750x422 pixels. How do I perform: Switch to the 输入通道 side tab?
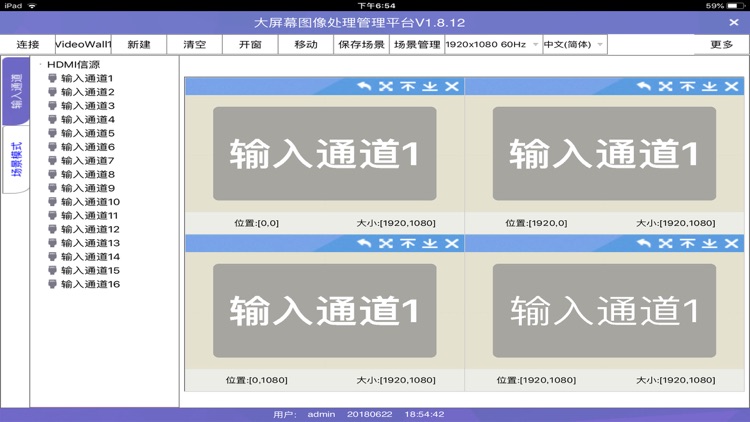(x=16, y=91)
